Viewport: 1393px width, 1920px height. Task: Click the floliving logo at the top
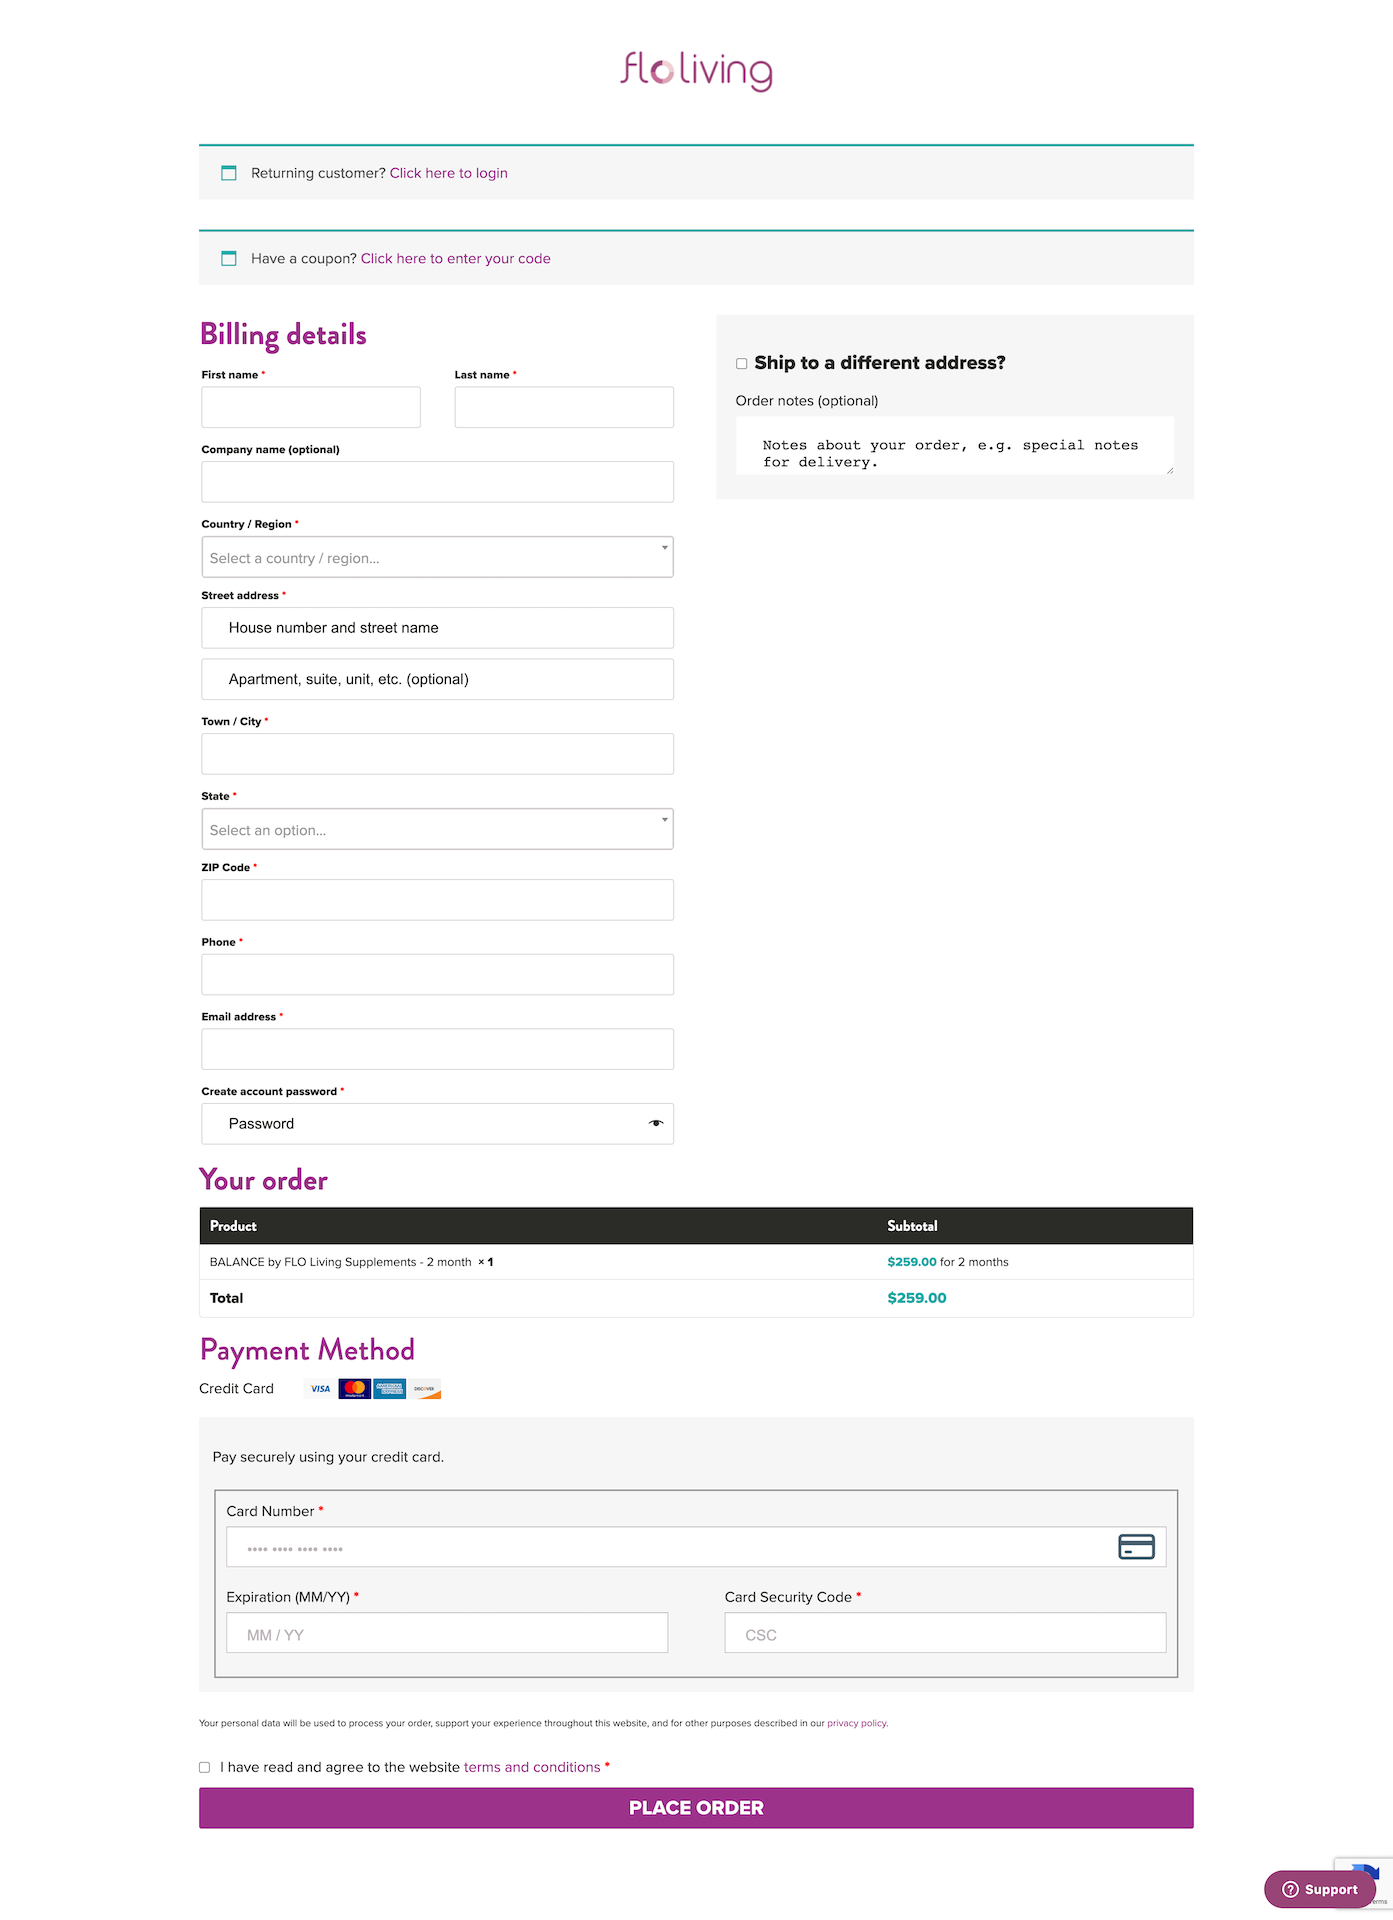pyautogui.click(x=696, y=70)
